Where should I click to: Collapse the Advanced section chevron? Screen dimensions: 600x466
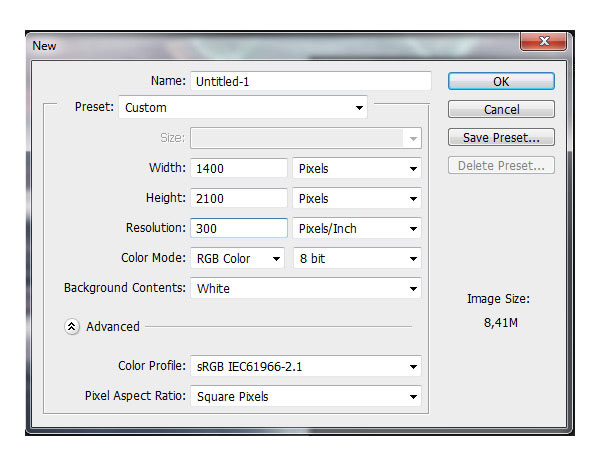(x=72, y=326)
